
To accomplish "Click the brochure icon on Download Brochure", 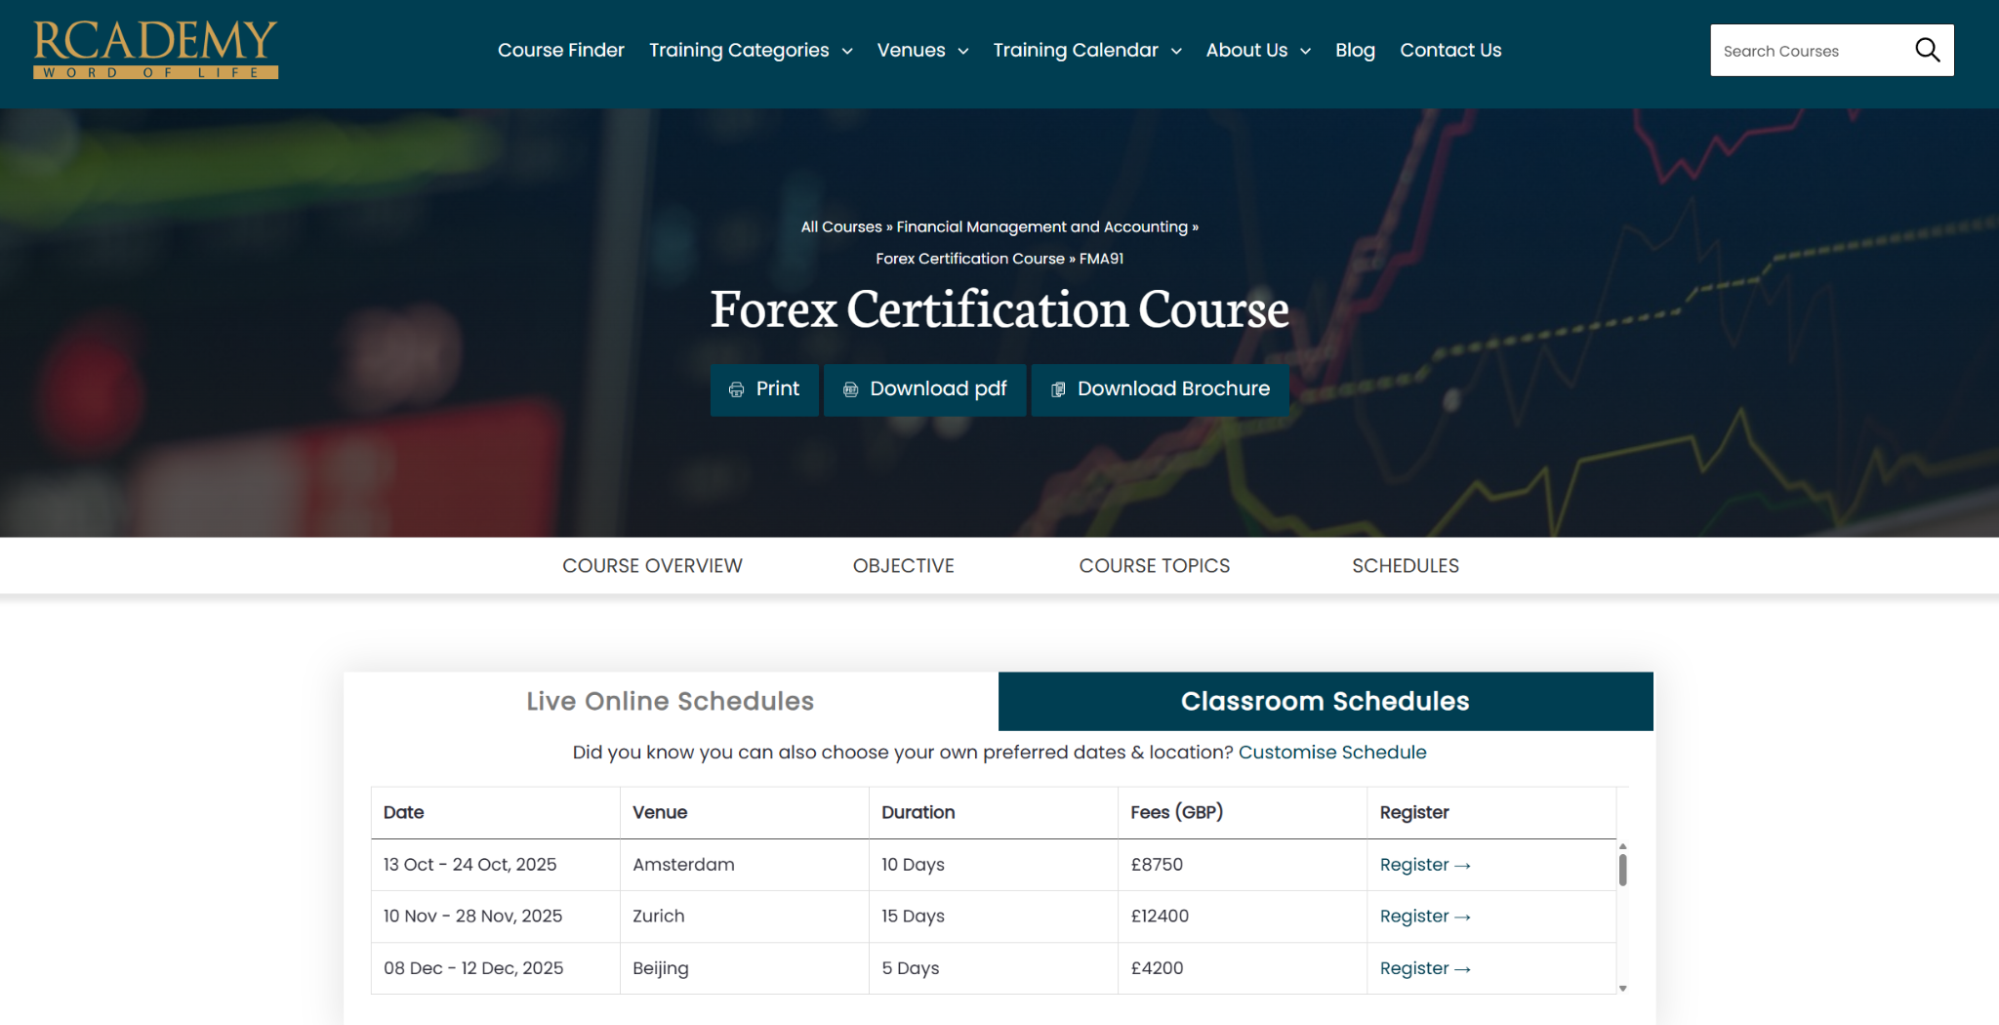I will click(1058, 390).
